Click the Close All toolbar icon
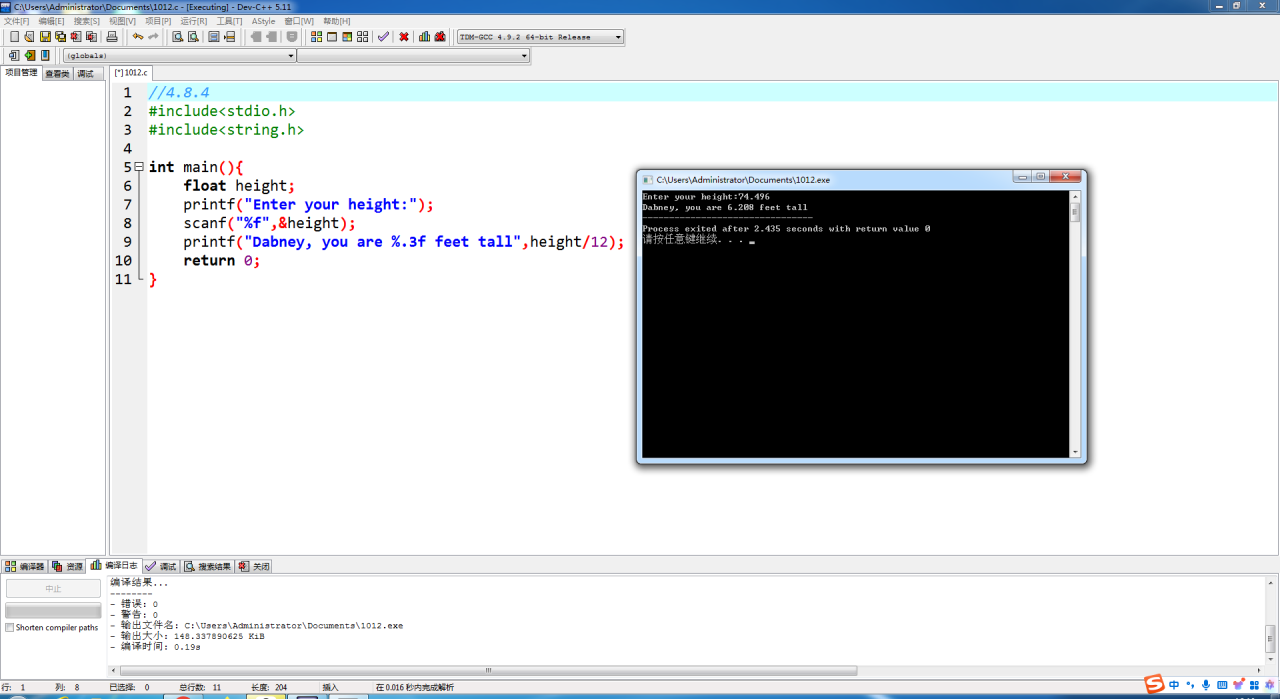1280x699 pixels. click(91, 37)
